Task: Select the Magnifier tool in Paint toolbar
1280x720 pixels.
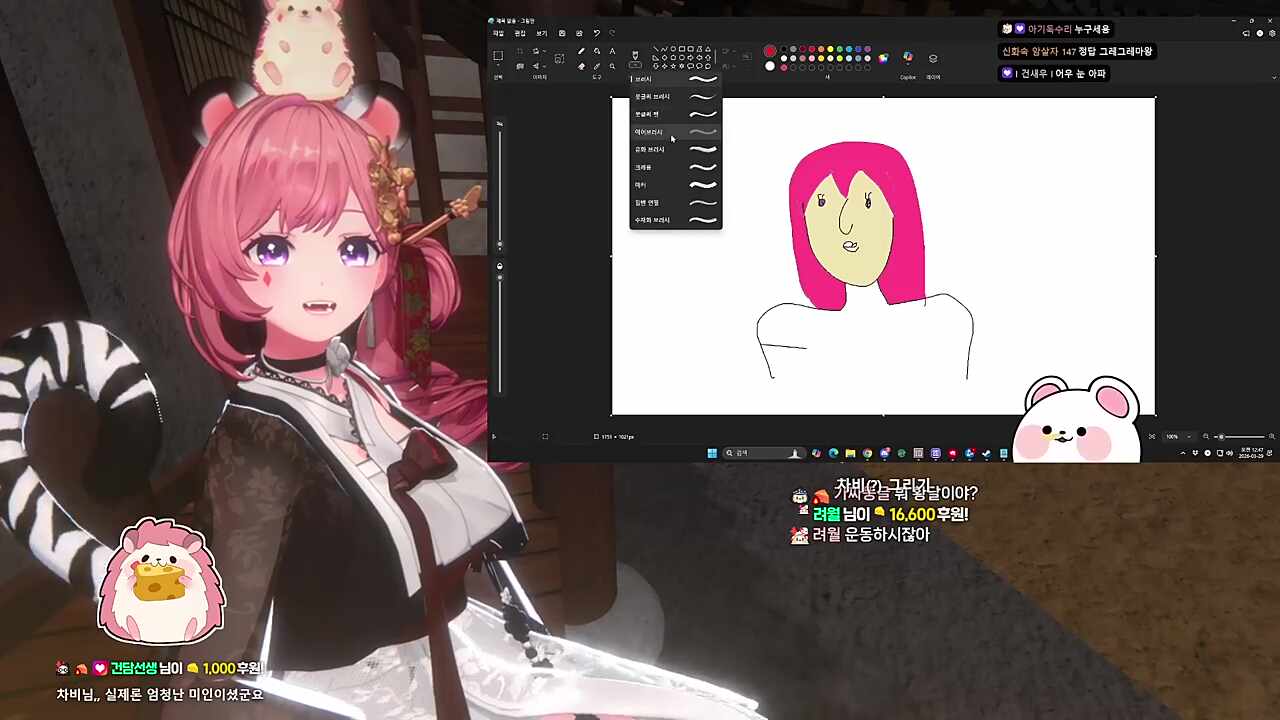Action: point(612,66)
